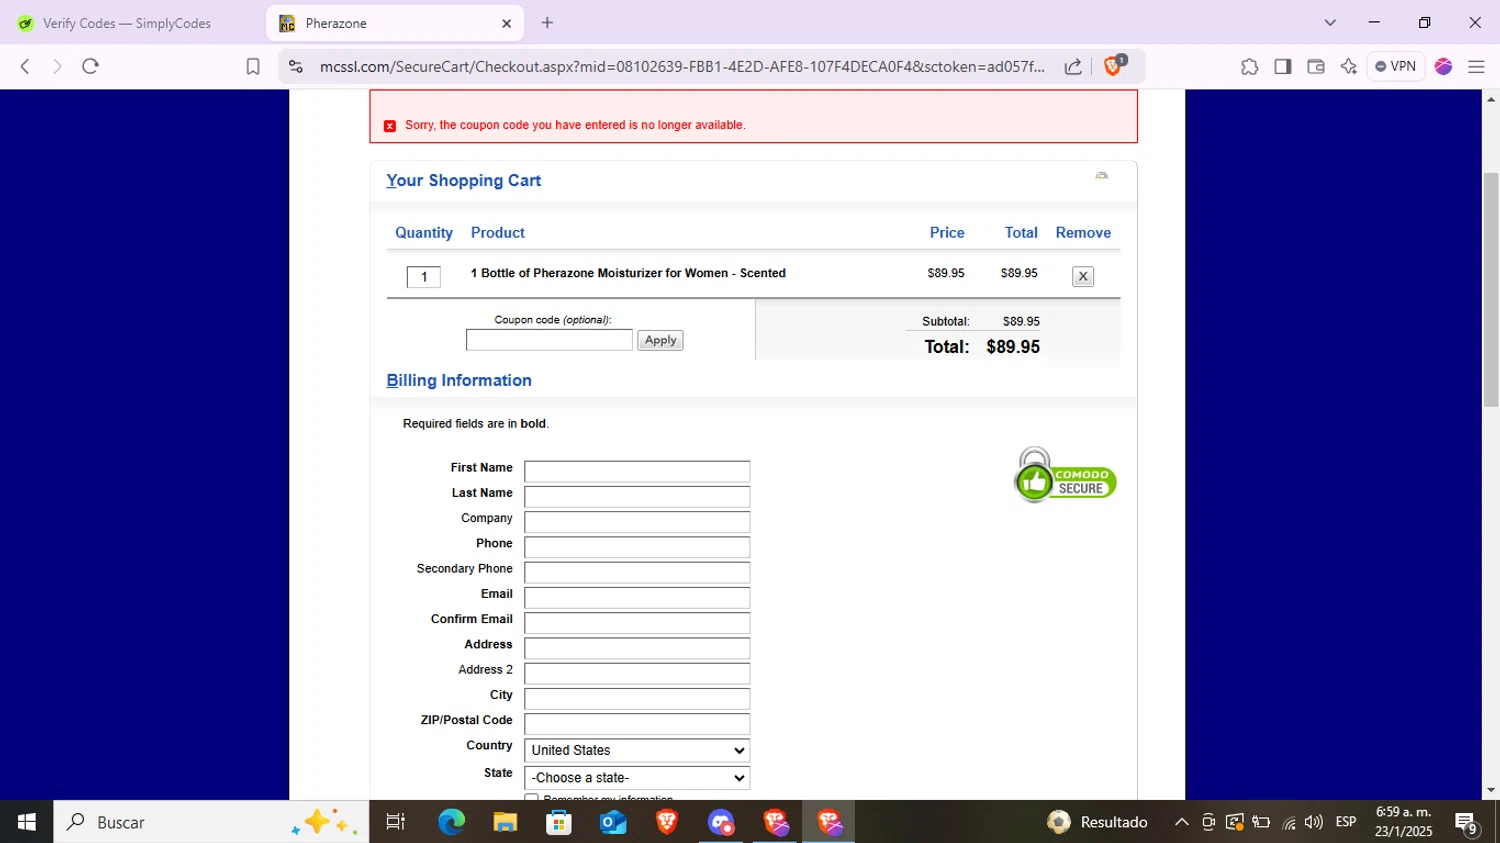Open the notification center icon
This screenshot has width=1500, height=843.
pyautogui.click(x=1467, y=822)
